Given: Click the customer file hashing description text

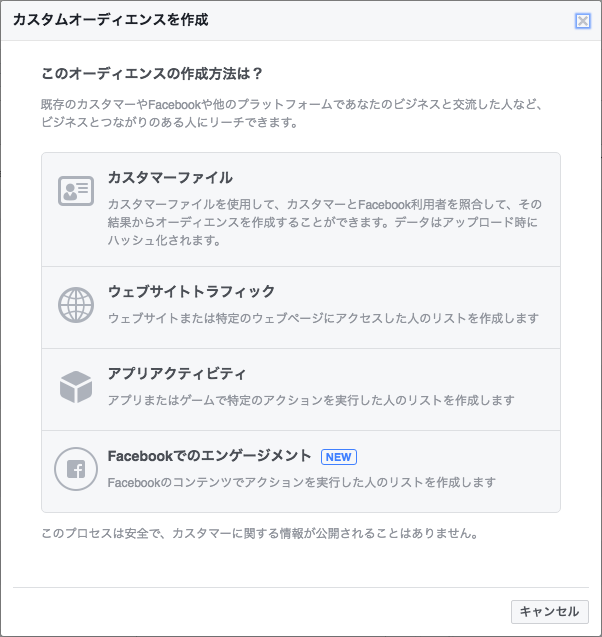Looking at the screenshot, I should coord(325,222).
